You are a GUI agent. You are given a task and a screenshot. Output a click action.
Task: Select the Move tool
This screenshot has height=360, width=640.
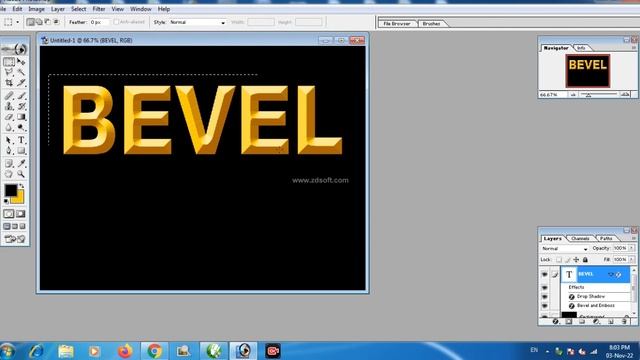pos(21,62)
